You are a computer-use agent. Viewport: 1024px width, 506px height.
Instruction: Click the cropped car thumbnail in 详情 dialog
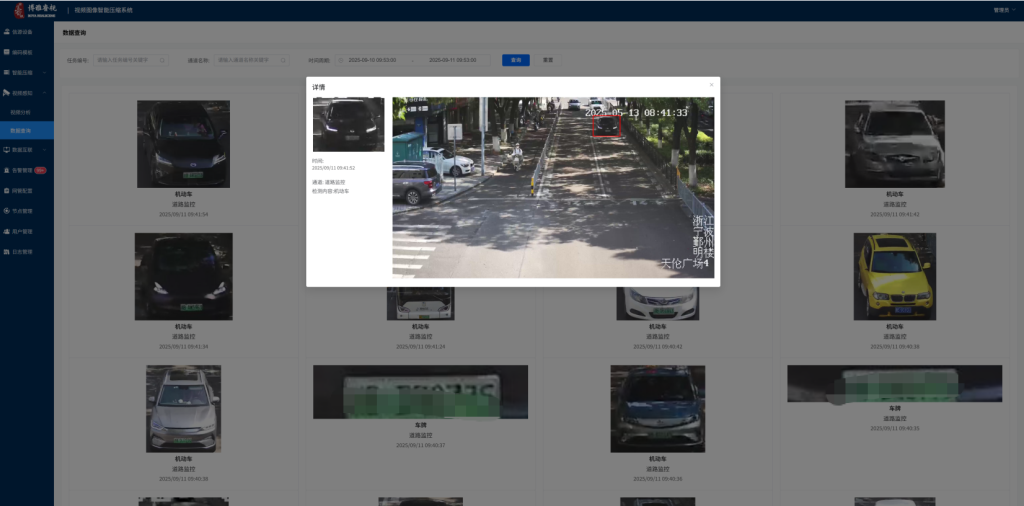(x=348, y=124)
